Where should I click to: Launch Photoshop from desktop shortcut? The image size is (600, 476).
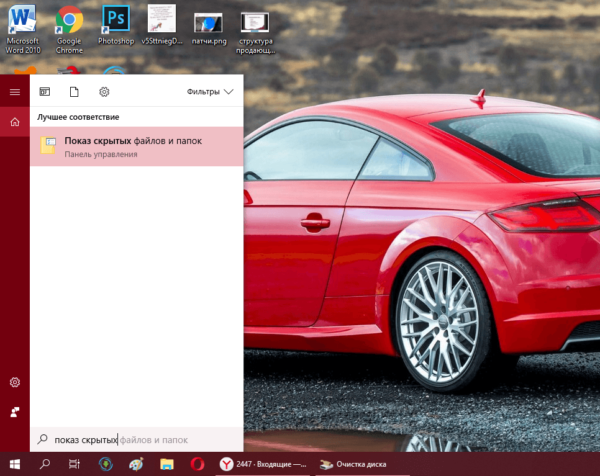[116, 25]
